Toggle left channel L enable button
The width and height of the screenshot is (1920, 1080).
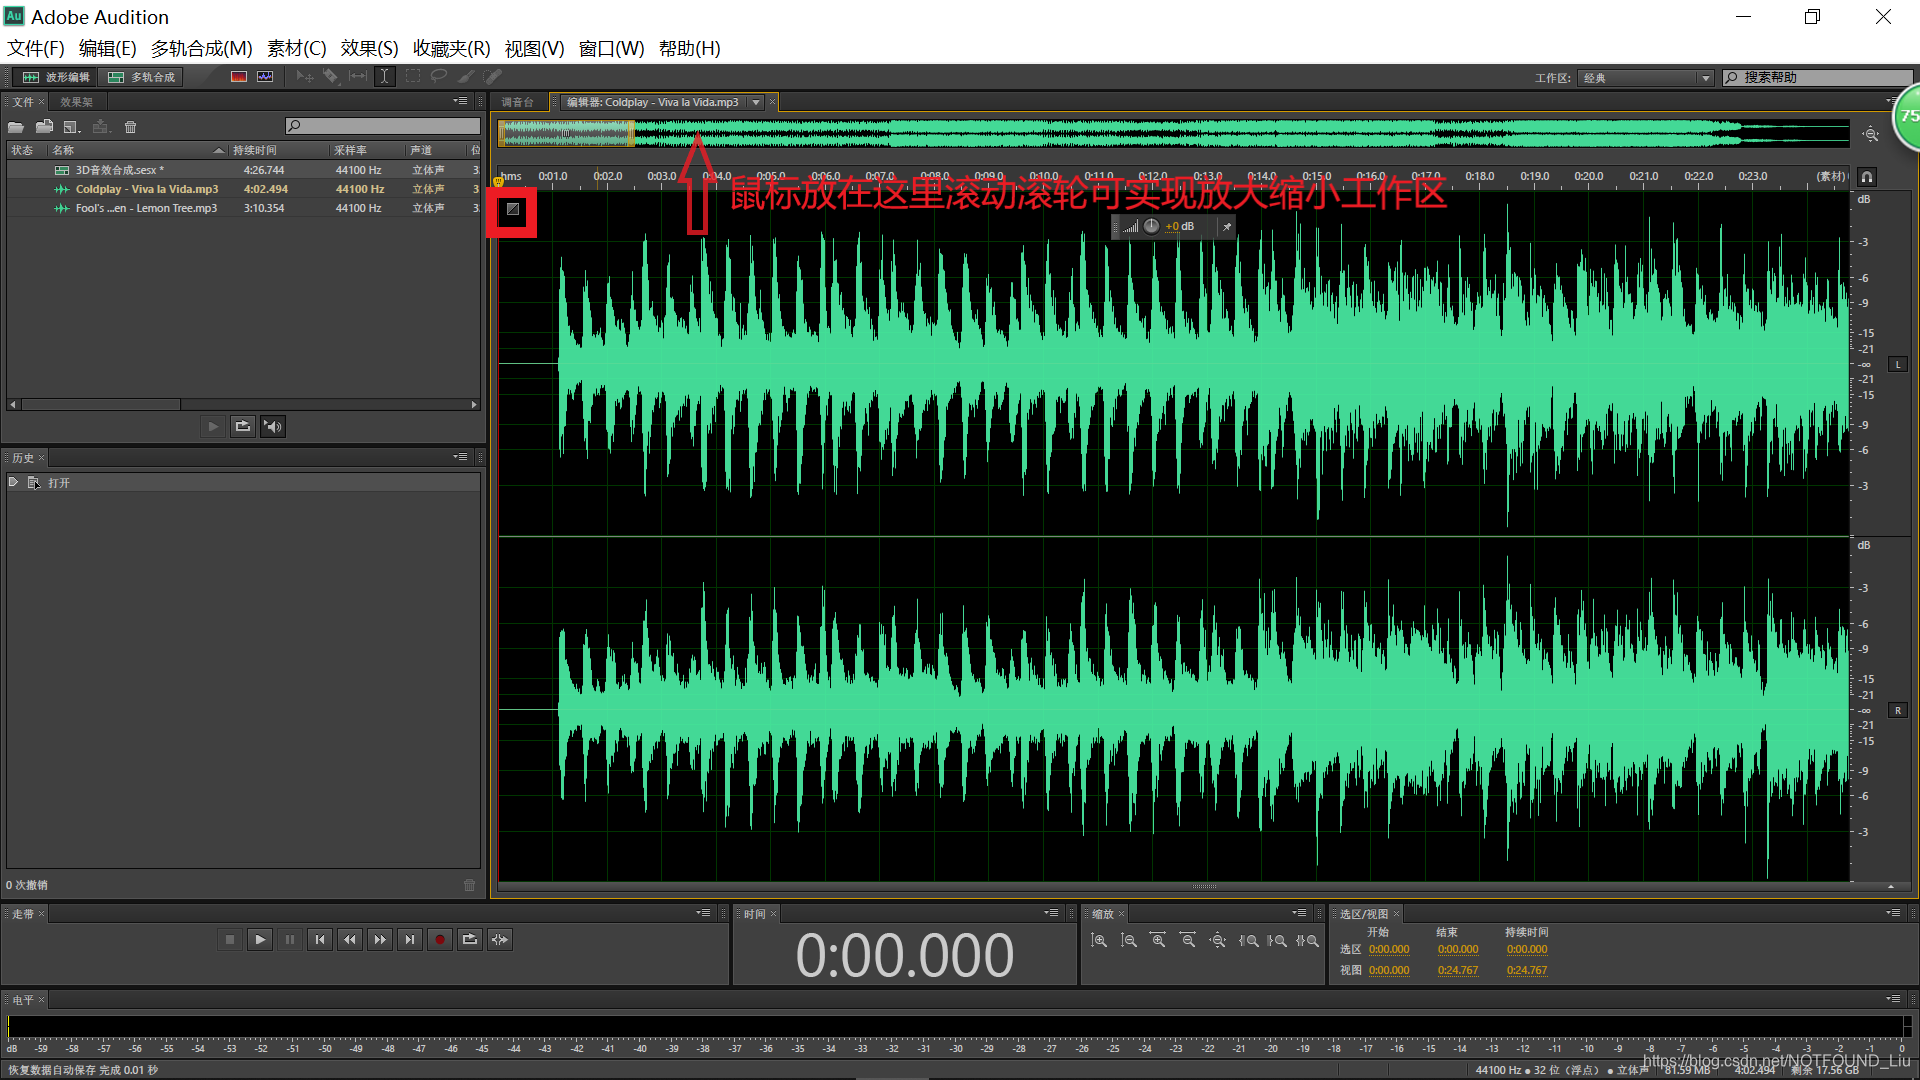[x=1897, y=364]
